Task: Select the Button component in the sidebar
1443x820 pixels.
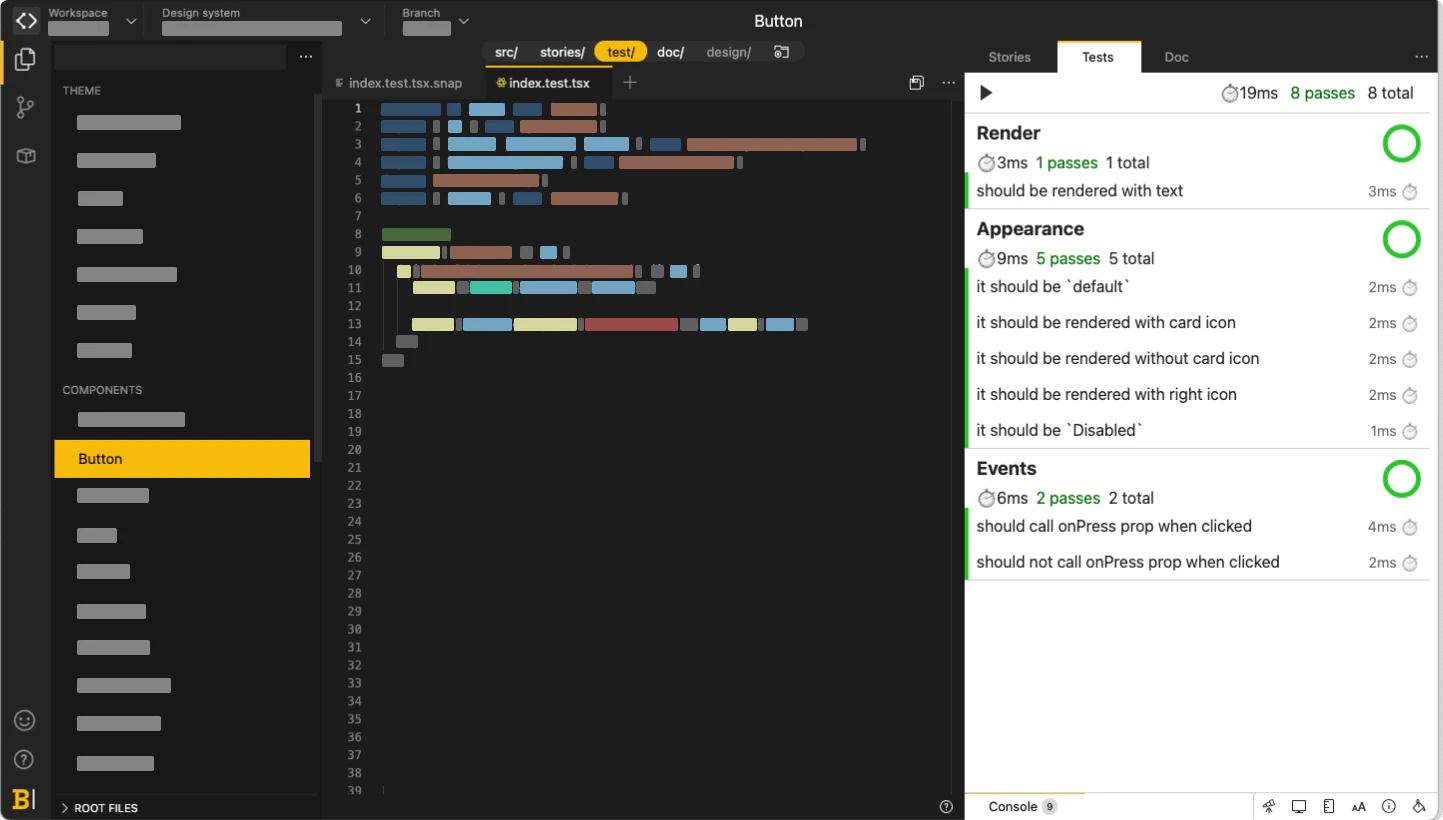Action: click(99, 458)
